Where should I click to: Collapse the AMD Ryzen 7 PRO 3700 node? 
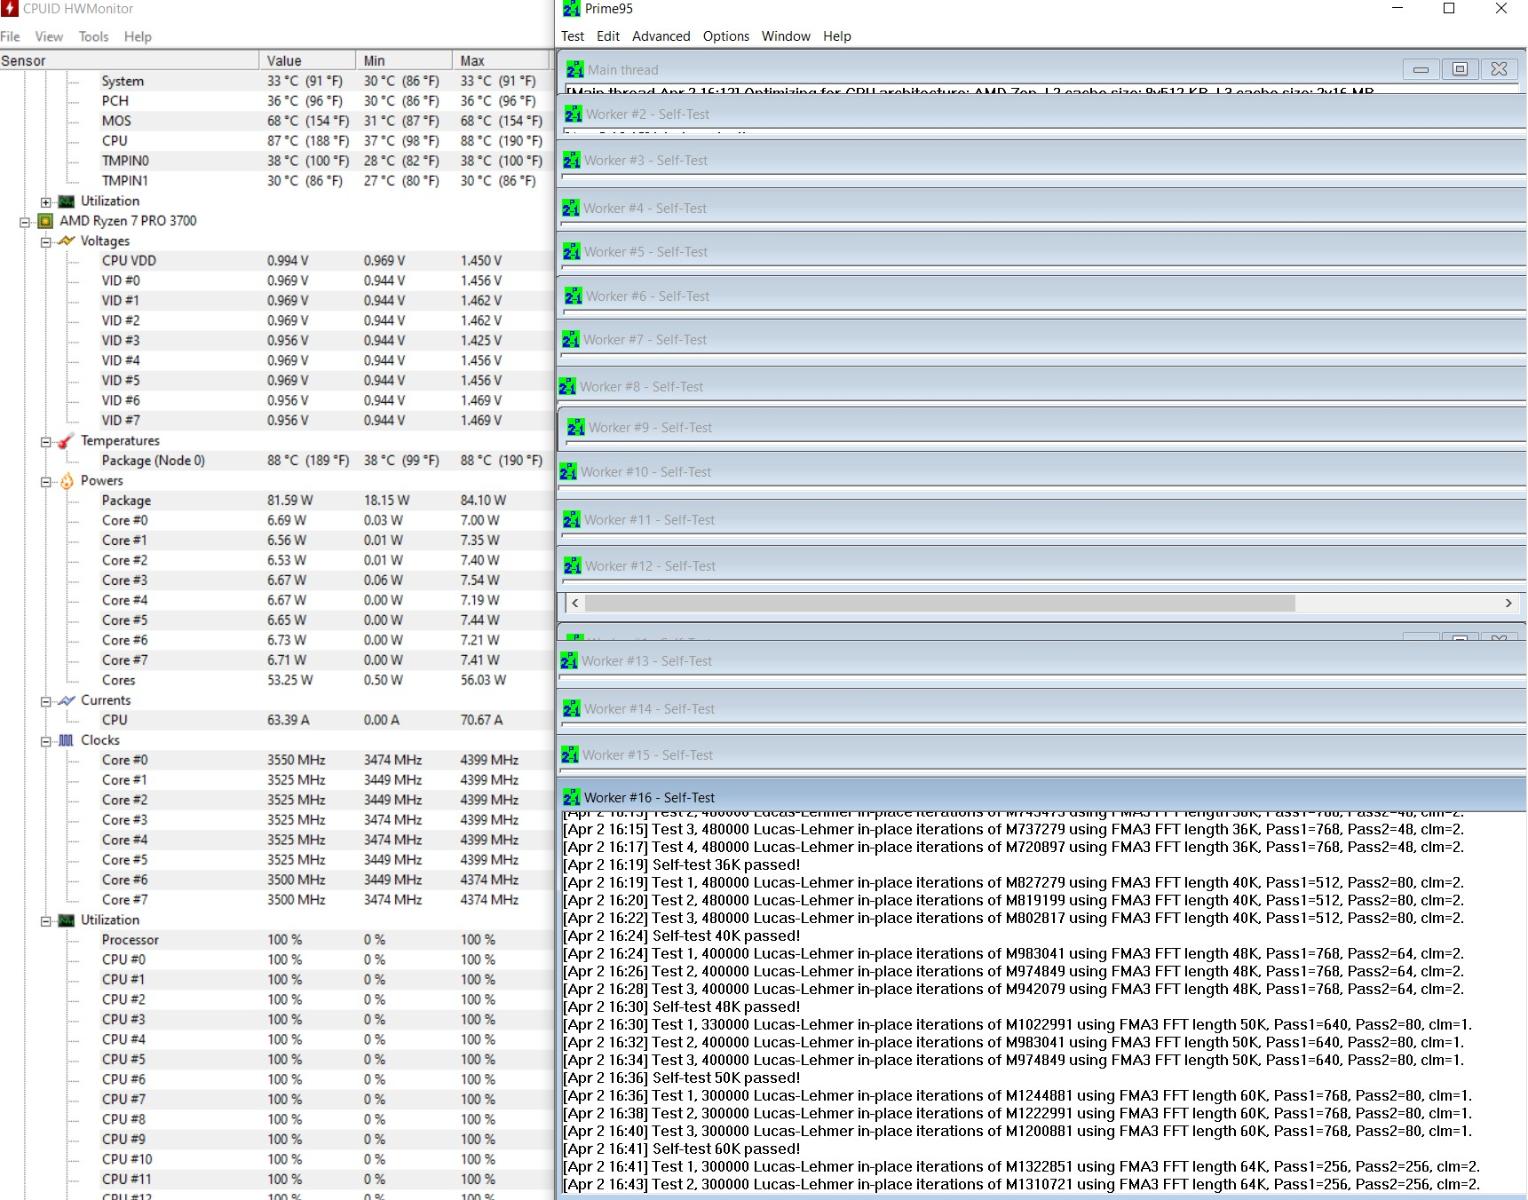click(x=25, y=221)
